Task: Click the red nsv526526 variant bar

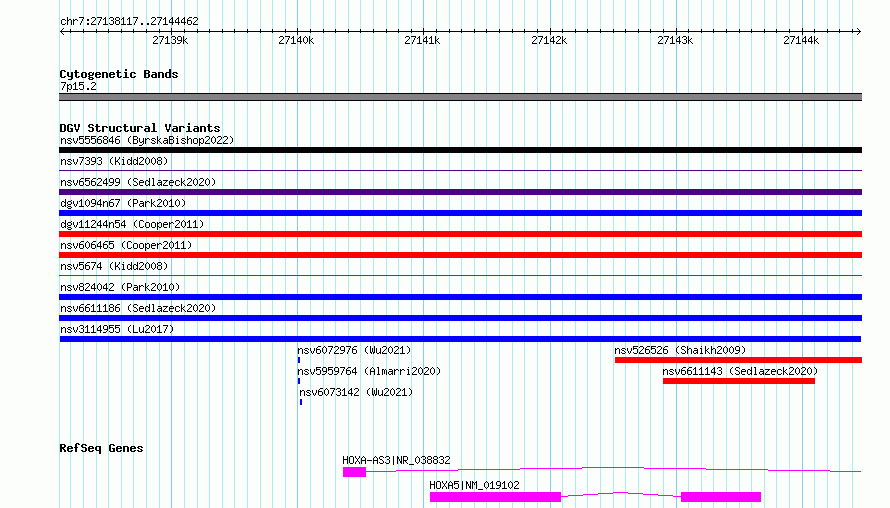Action: tap(738, 360)
